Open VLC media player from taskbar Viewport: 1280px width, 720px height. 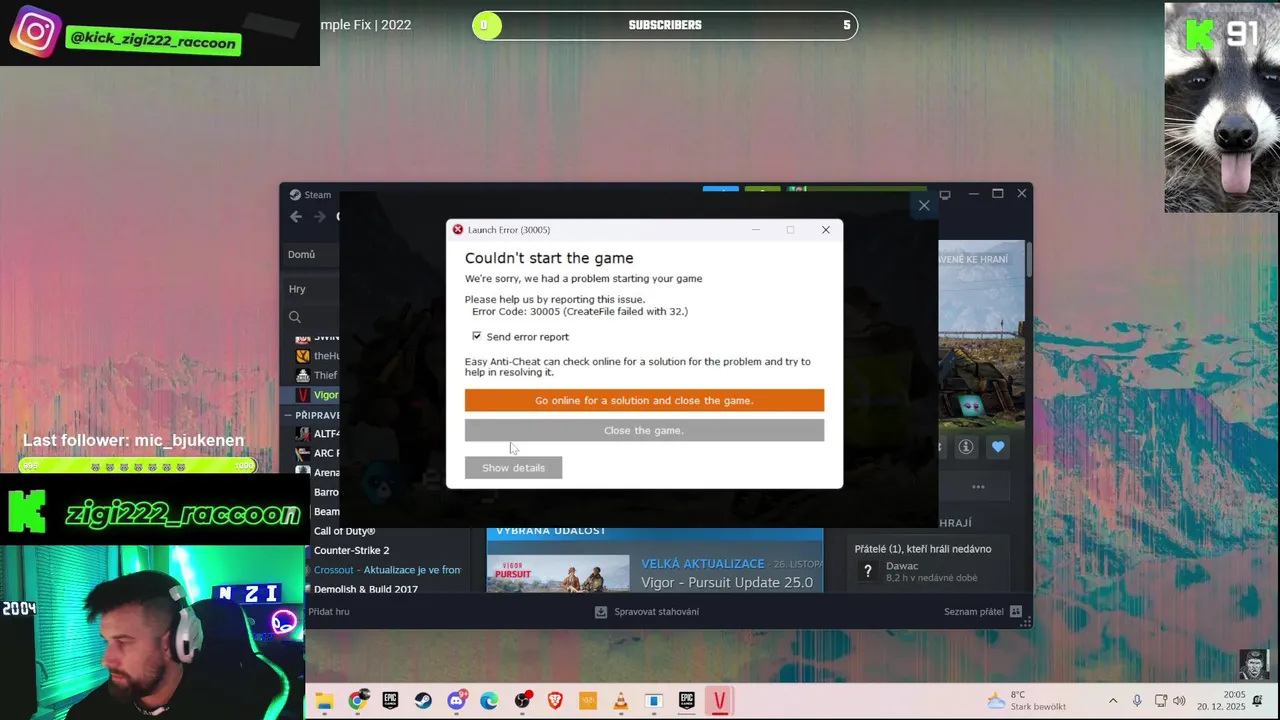click(x=621, y=701)
